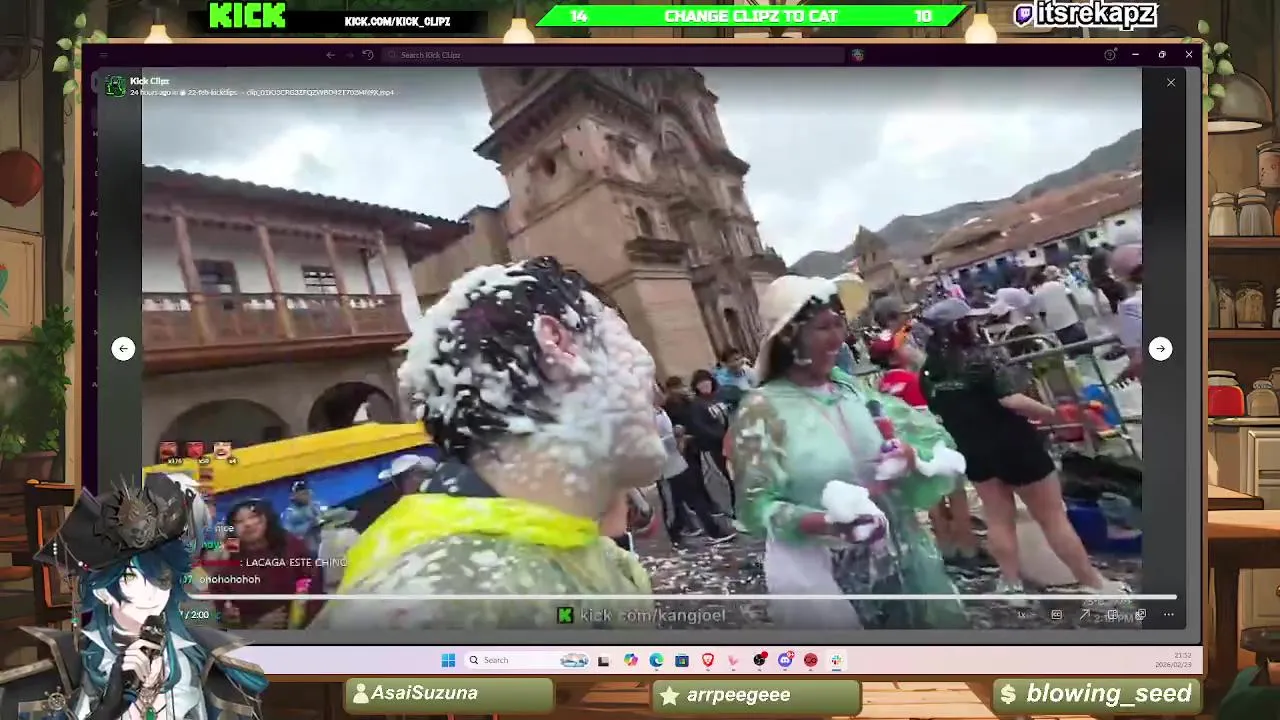Open Discord from taskbar
Image resolution: width=1280 pixels, height=720 pixels.
click(x=785, y=660)
